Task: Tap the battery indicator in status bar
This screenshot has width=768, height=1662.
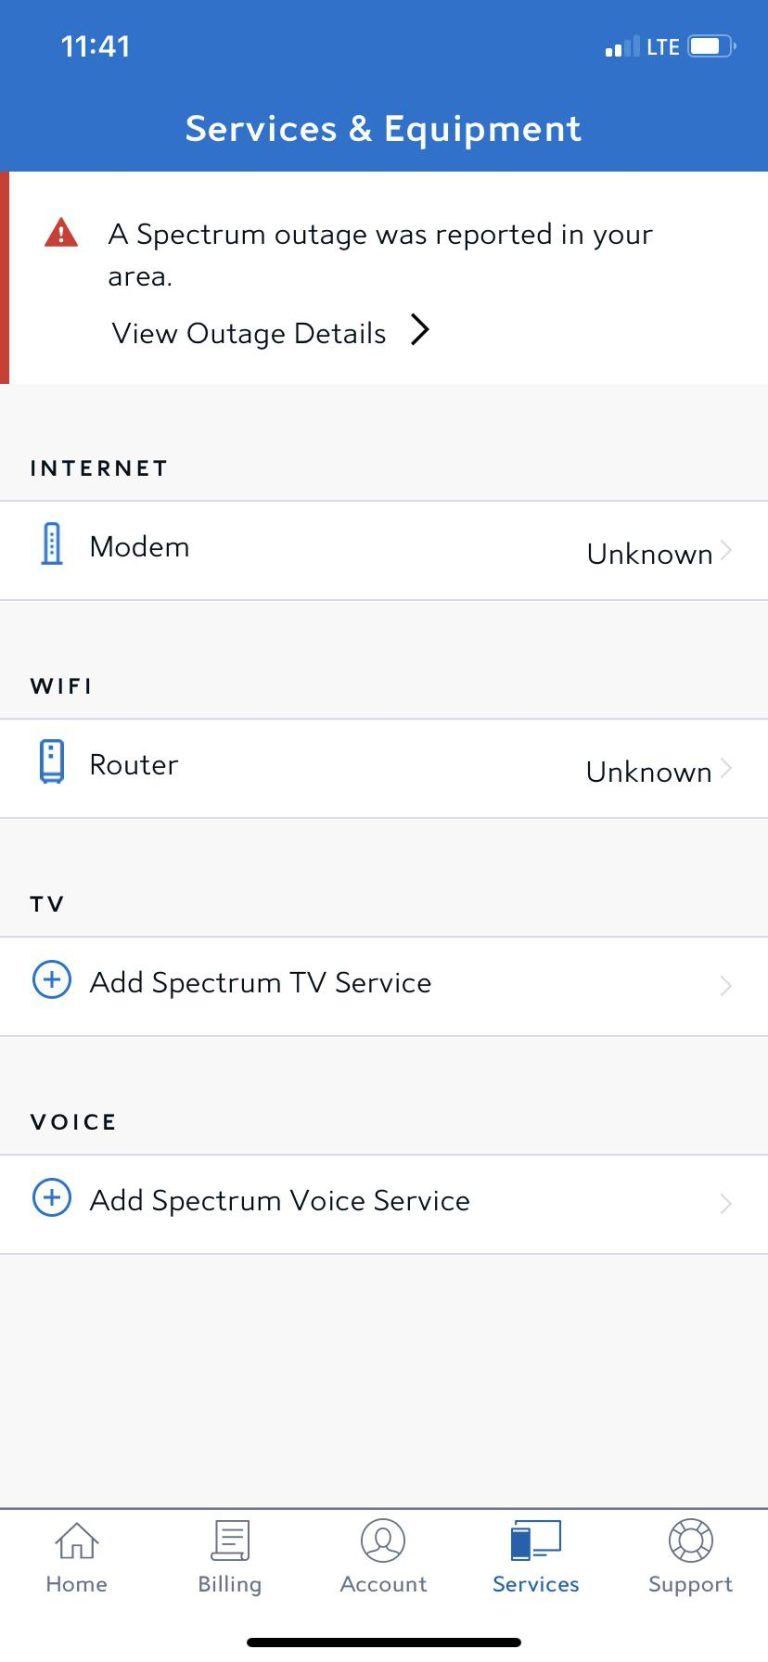Action: click(711, 46)
